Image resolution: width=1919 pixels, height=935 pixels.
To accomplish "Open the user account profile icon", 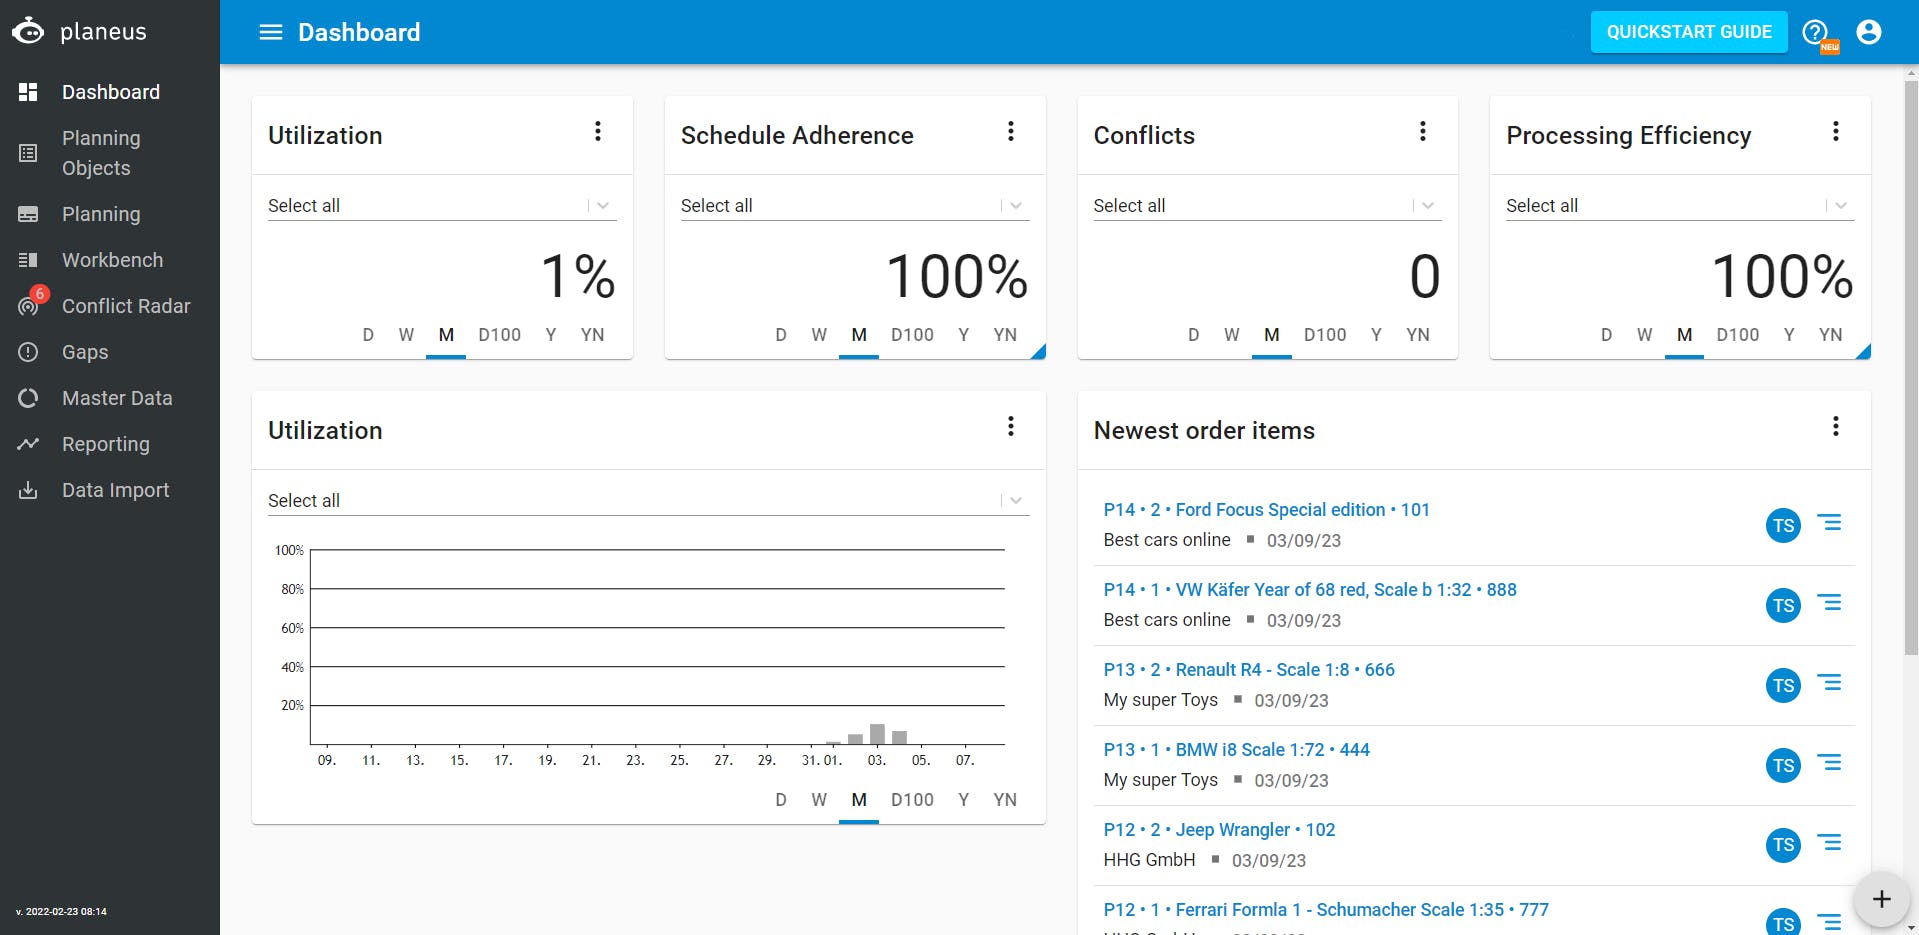I will (x=1868, y=32).
